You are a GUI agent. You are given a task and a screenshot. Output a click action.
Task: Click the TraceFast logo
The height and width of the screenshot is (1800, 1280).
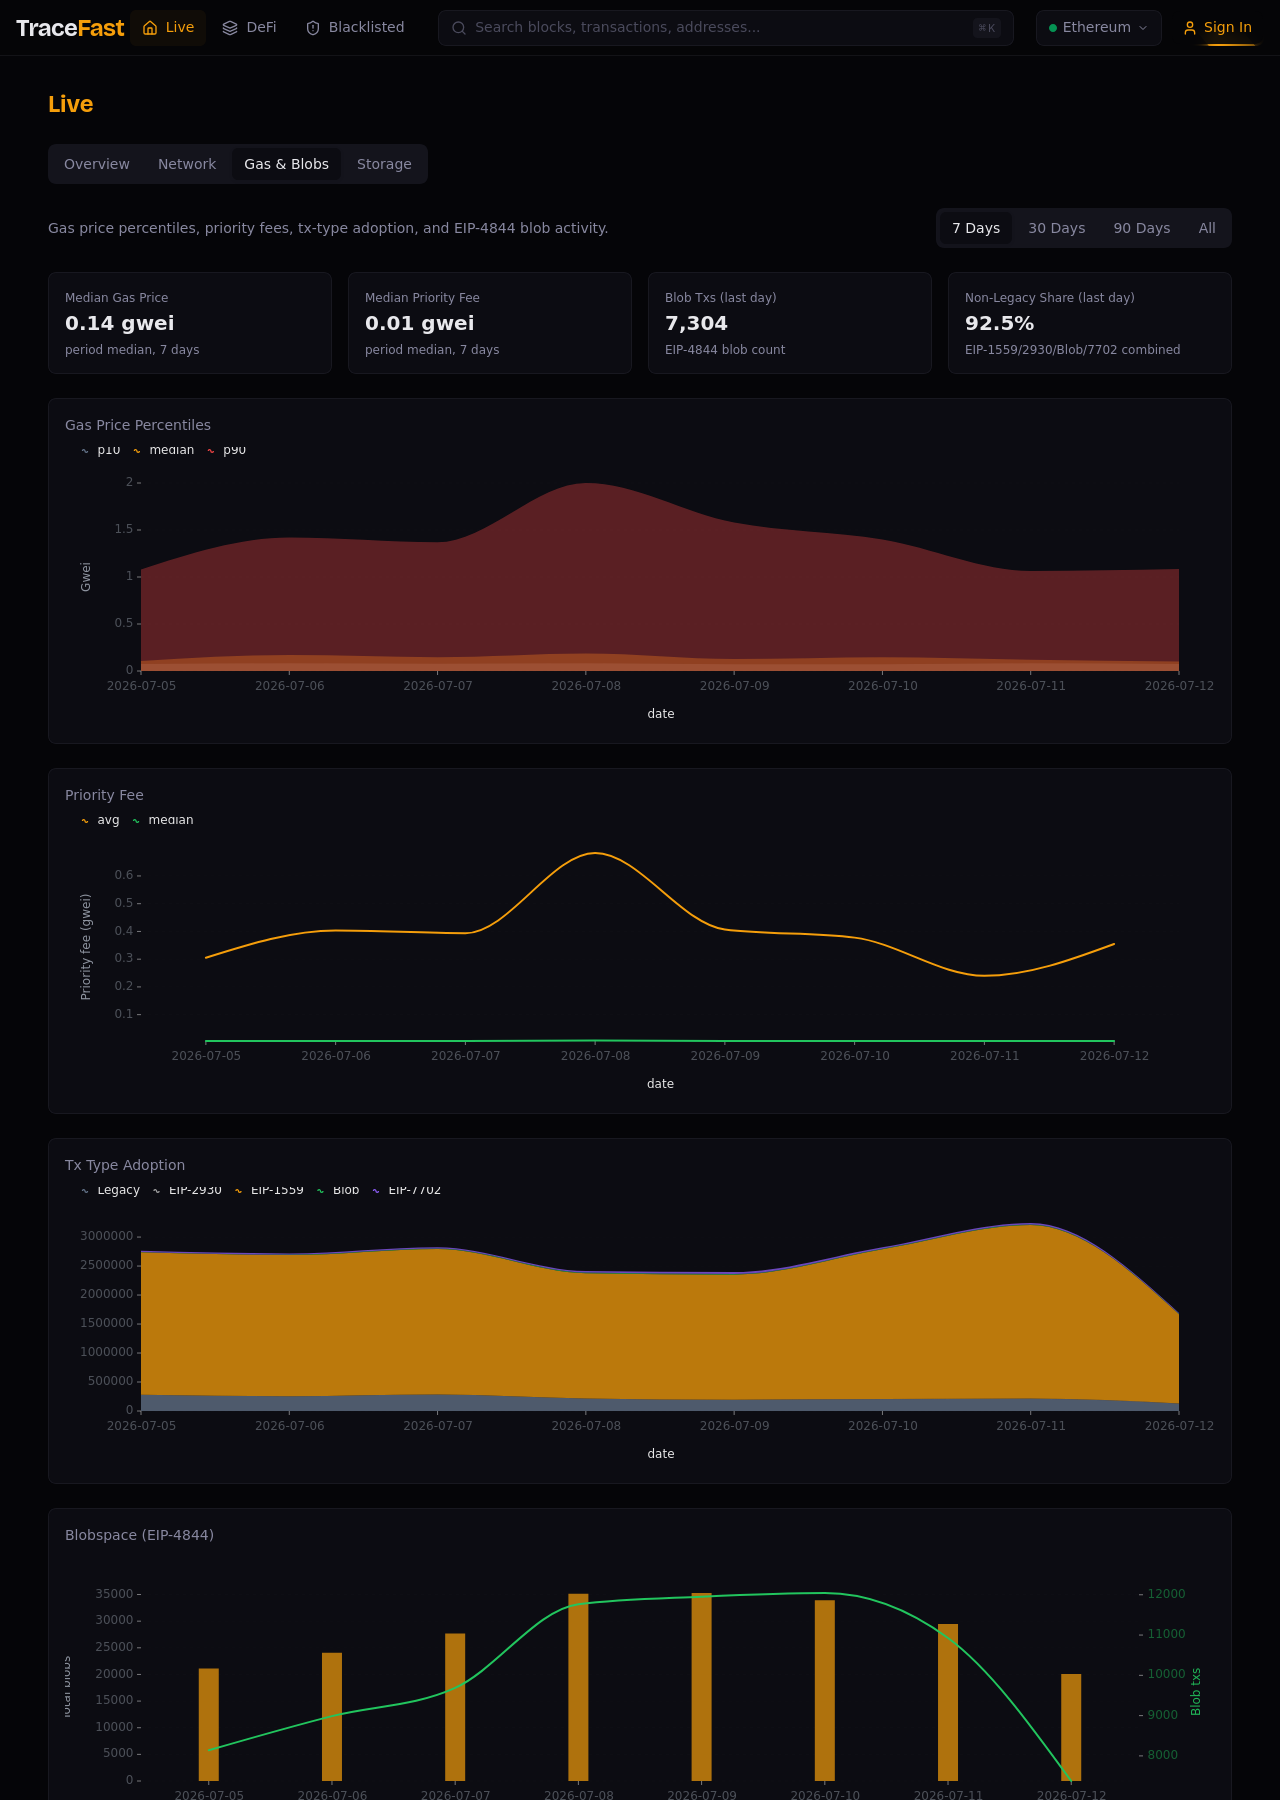[x=70, y=28]
